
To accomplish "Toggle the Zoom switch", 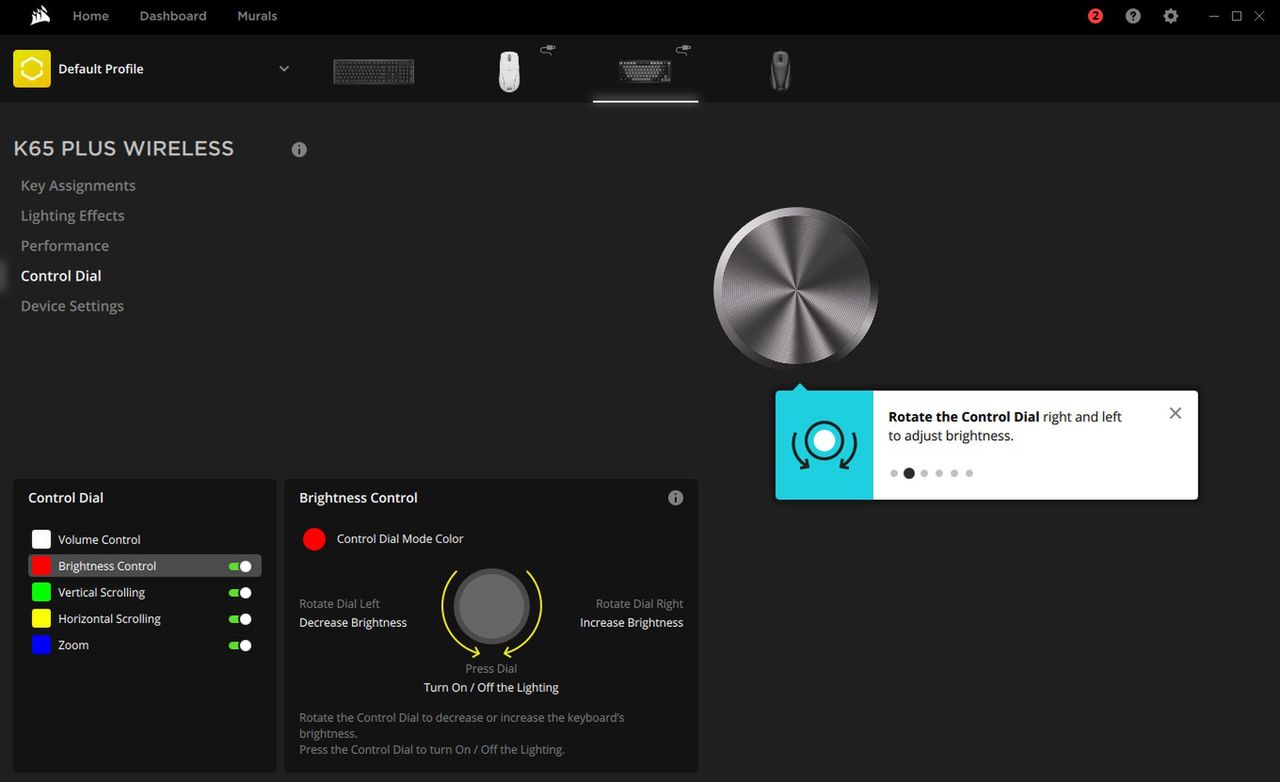I will 240,645.
